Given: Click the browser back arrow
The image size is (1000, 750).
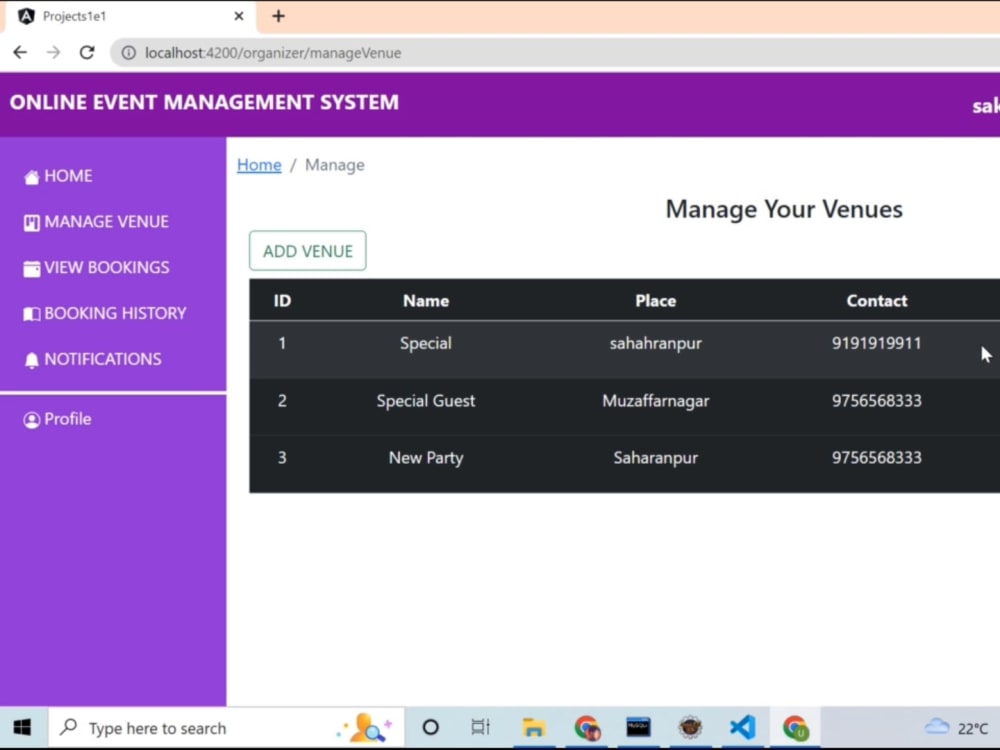Looking at the screenshot, I should 20,52.
